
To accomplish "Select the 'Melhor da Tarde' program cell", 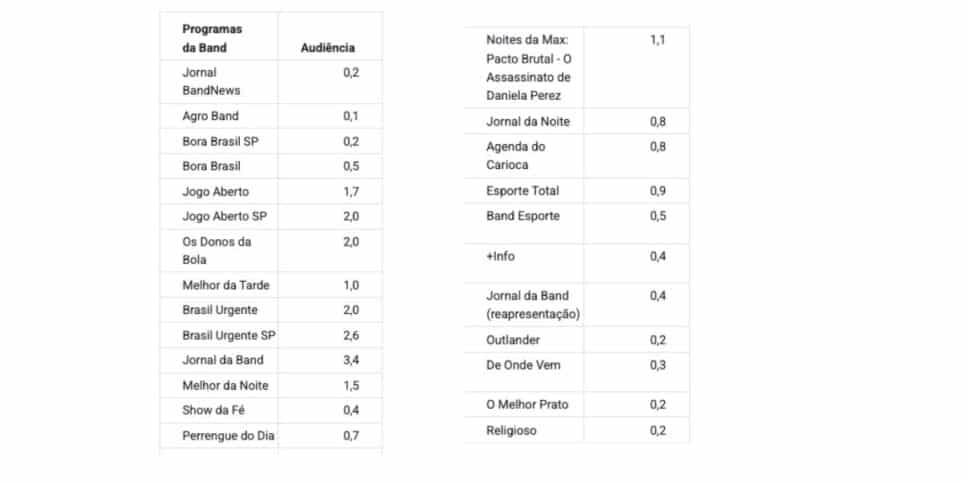I will pos(225,285).
